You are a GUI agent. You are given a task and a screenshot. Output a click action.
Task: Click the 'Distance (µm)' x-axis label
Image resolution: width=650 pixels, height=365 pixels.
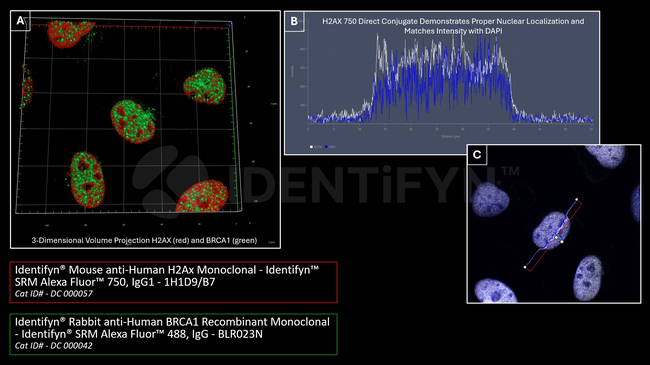click(450, 136)
